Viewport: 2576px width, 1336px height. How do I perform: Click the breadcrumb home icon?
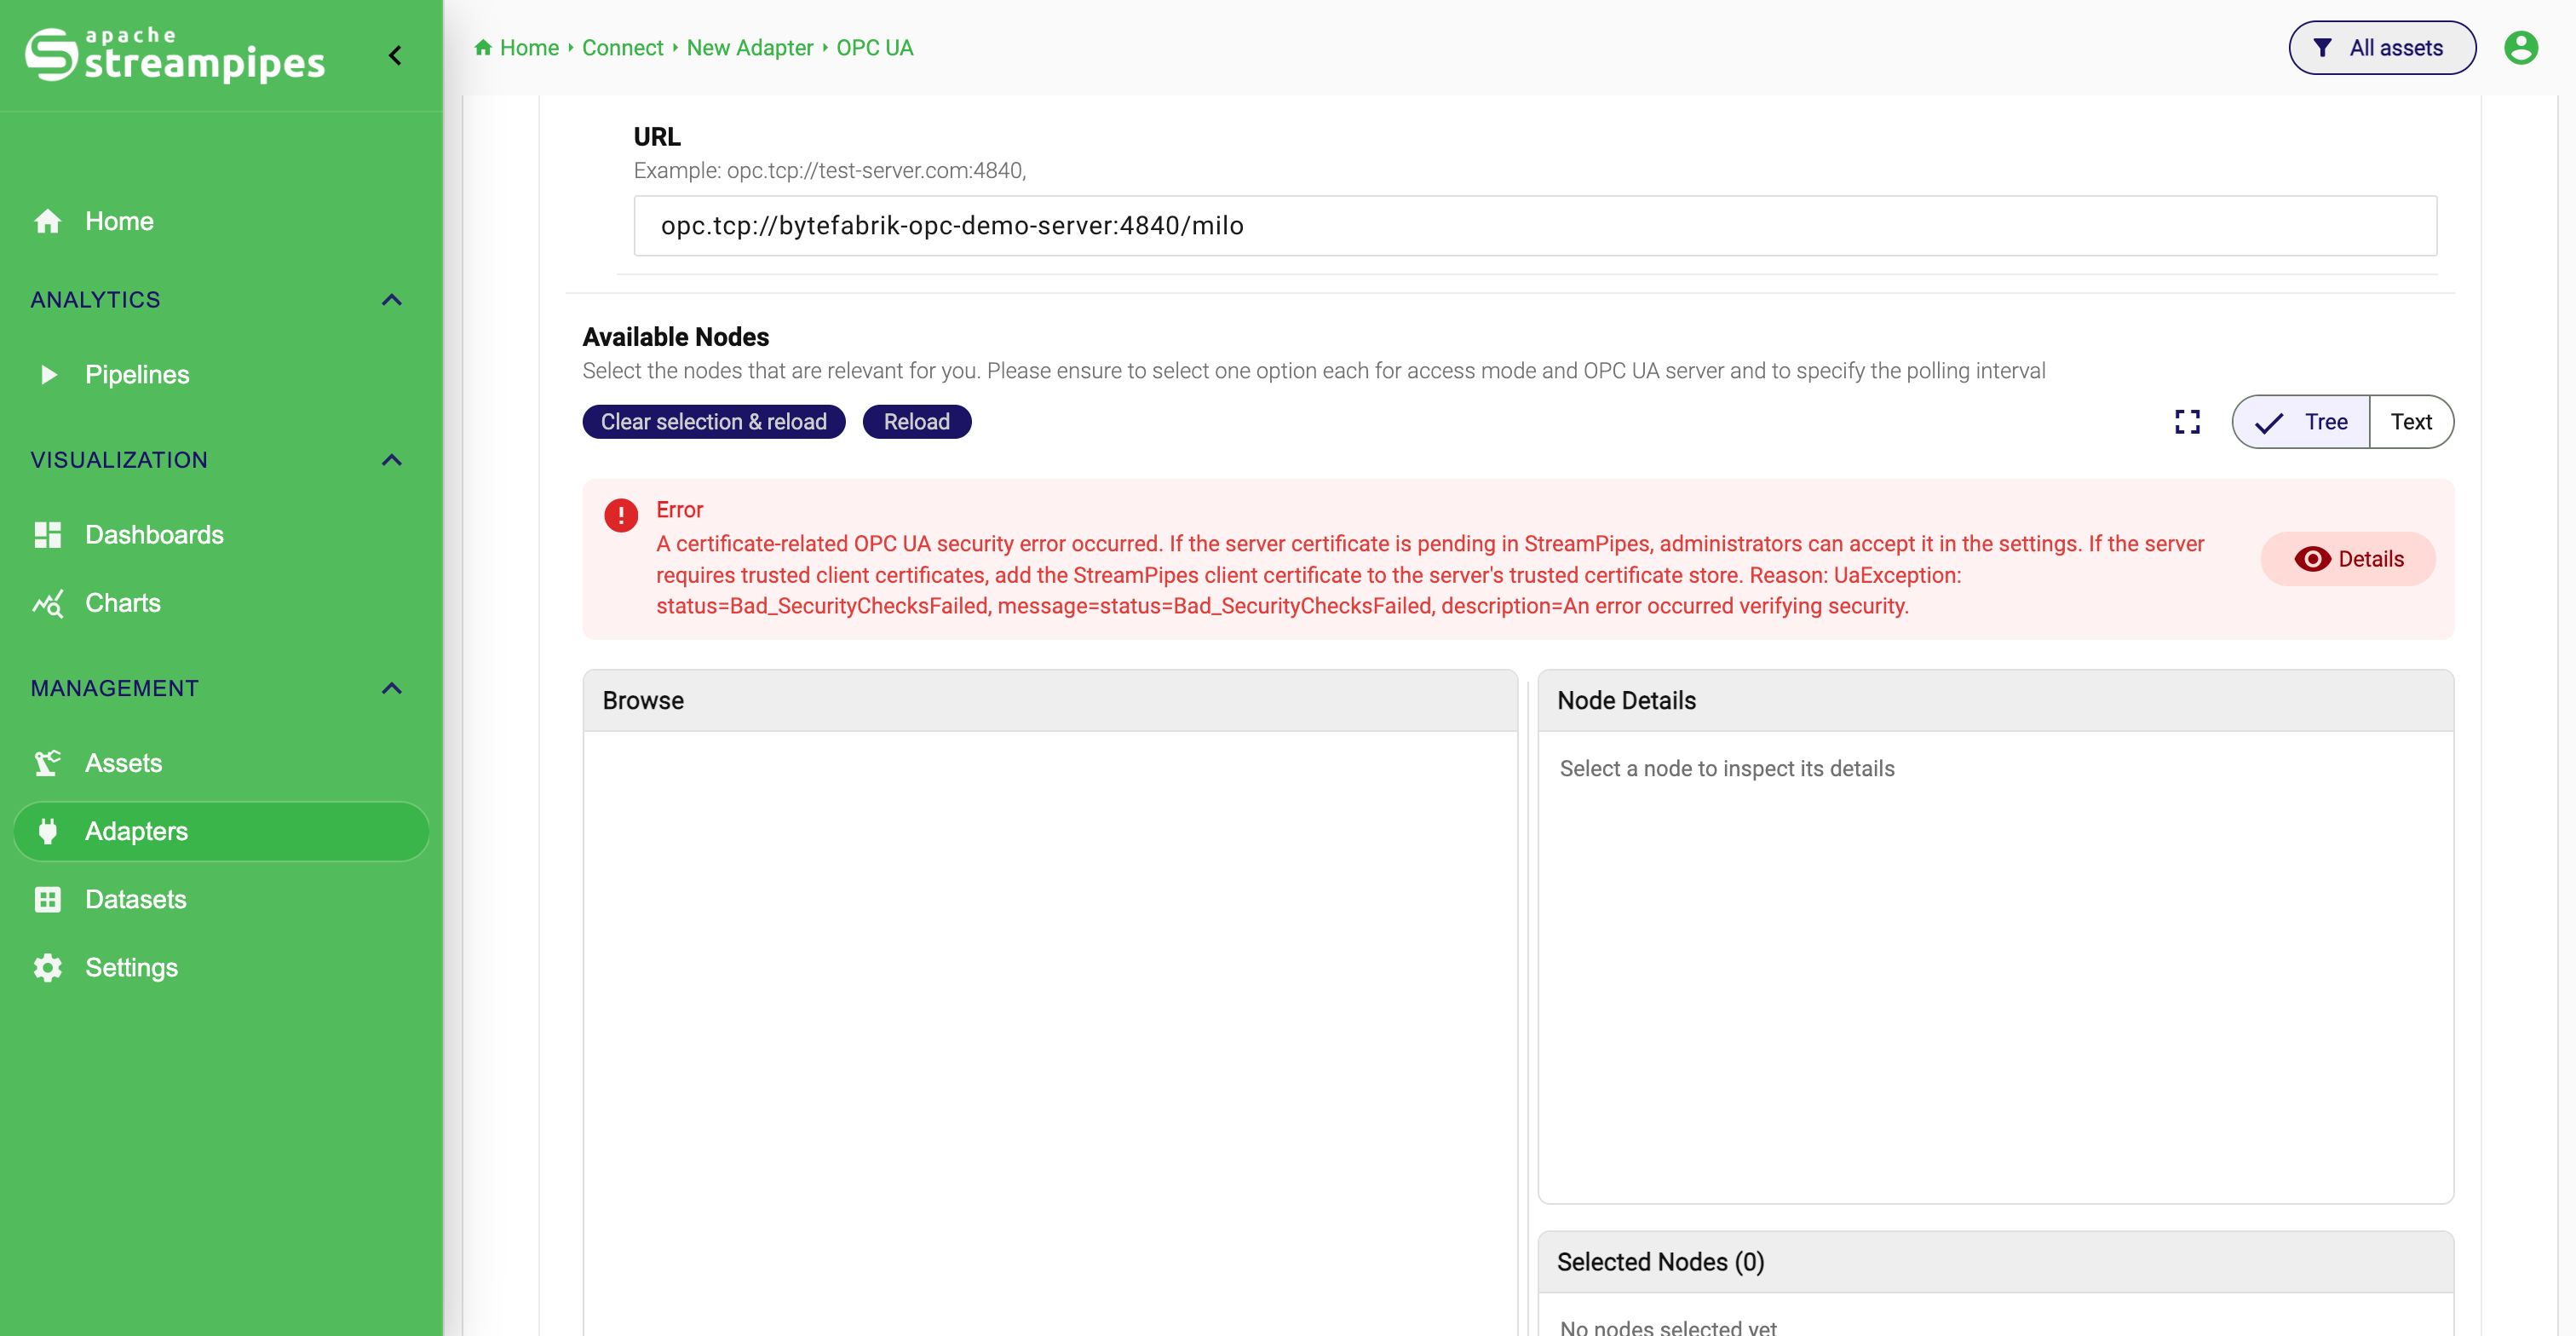(x=483, y=47)
